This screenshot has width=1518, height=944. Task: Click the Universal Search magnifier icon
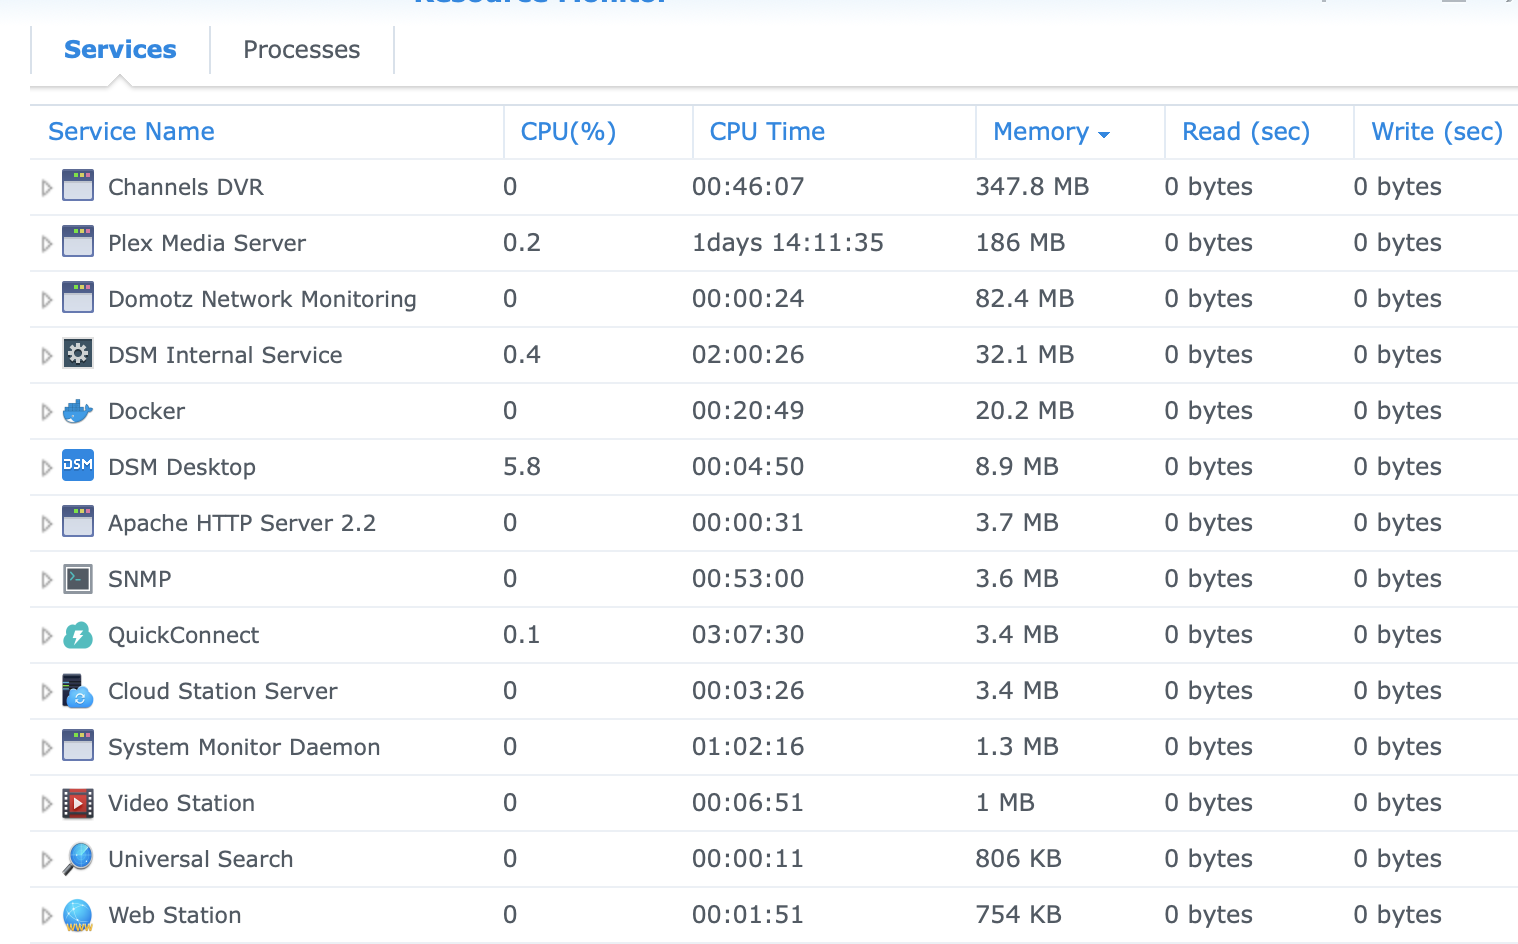point(78,859)
